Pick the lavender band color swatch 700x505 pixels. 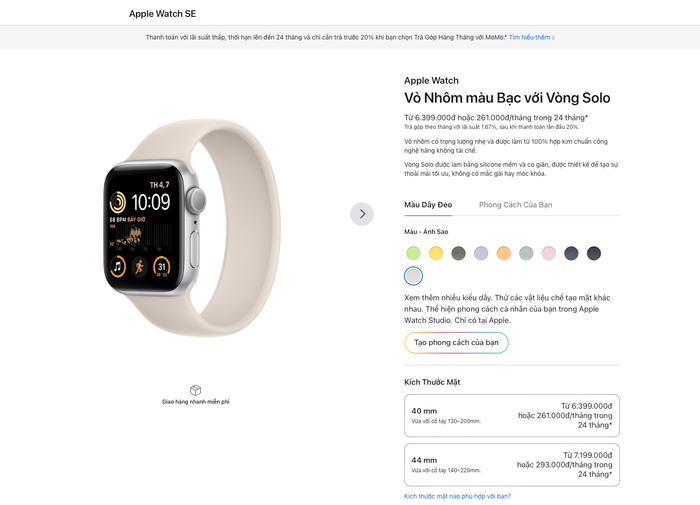[x=481, y=253]
